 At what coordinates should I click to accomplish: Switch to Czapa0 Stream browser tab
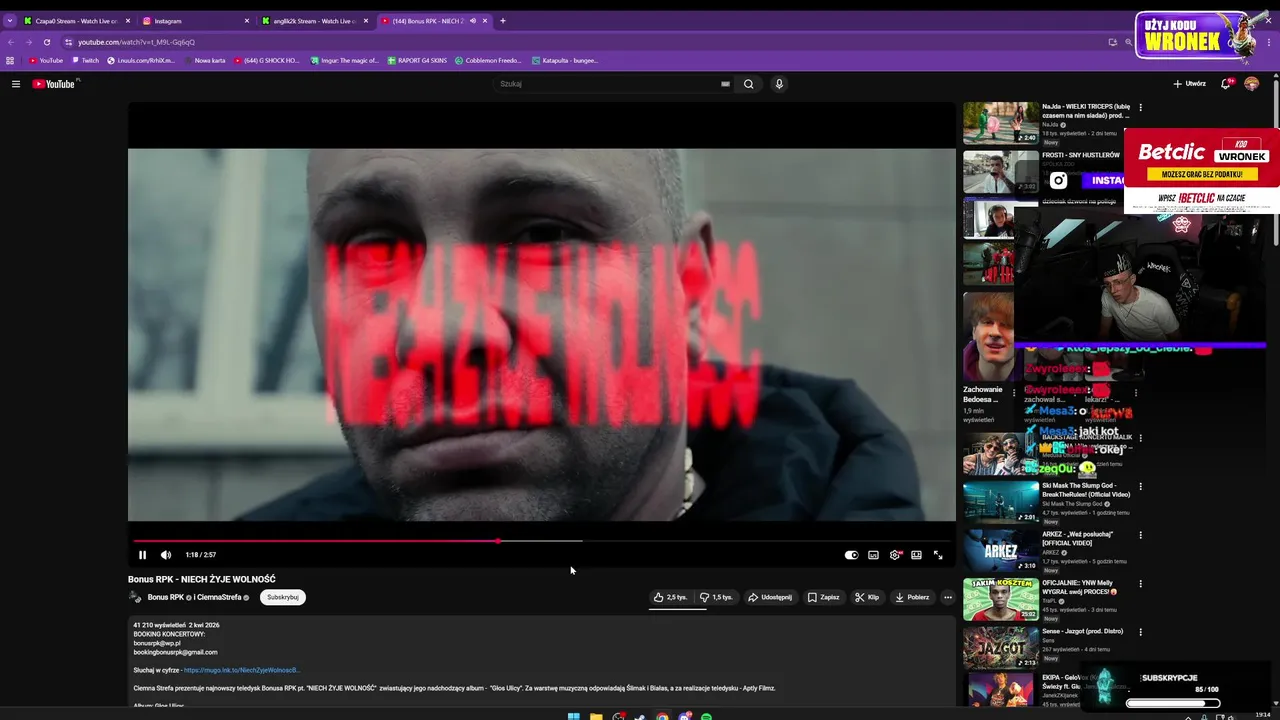(76, 21)
